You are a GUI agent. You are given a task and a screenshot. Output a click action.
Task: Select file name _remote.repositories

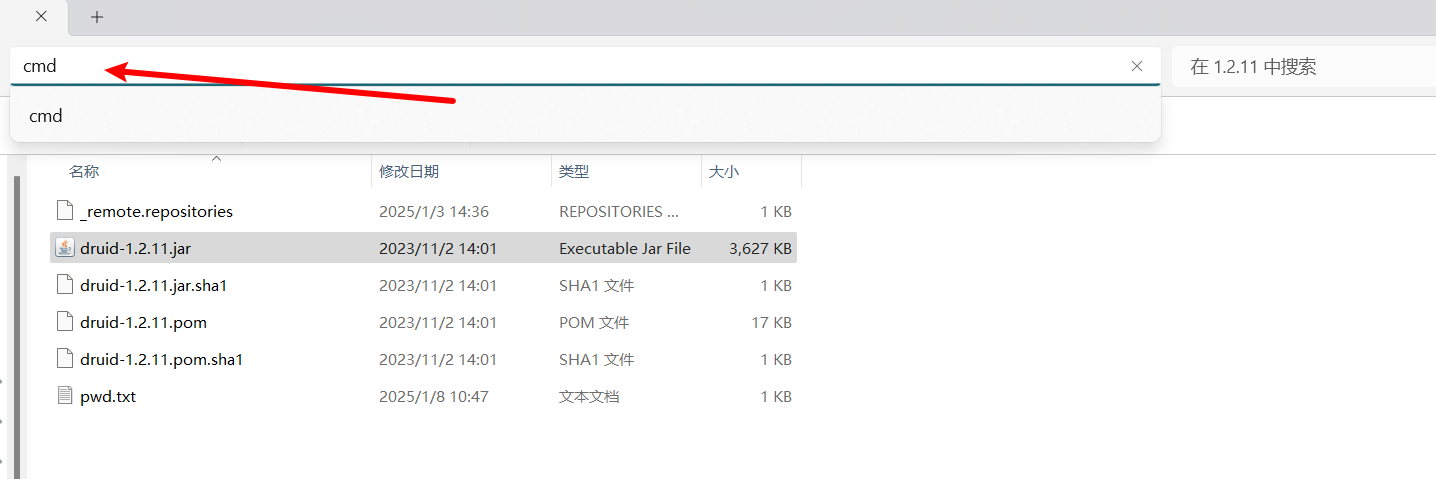(x=156, y=211)
